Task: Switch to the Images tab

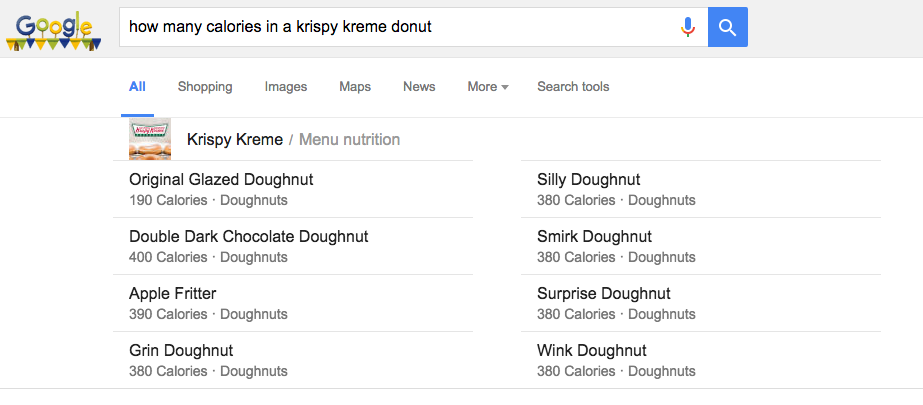Action: (x=286, y=87)
